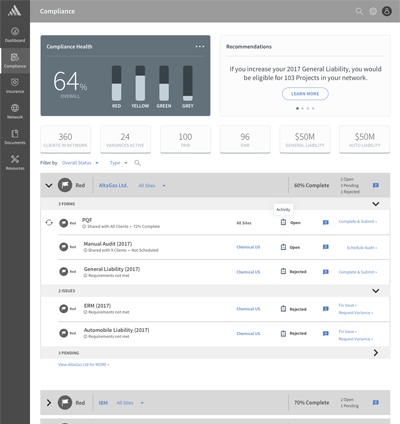This screenshot has width=400, height=424.
Task: Click the Learn More button
Action: 305,94
